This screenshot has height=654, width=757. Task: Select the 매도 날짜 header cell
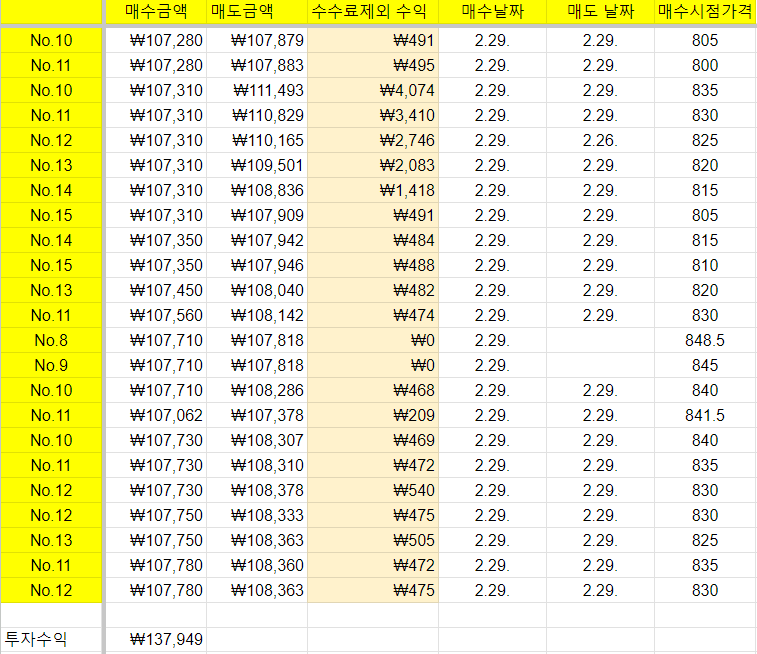[600, 12]
